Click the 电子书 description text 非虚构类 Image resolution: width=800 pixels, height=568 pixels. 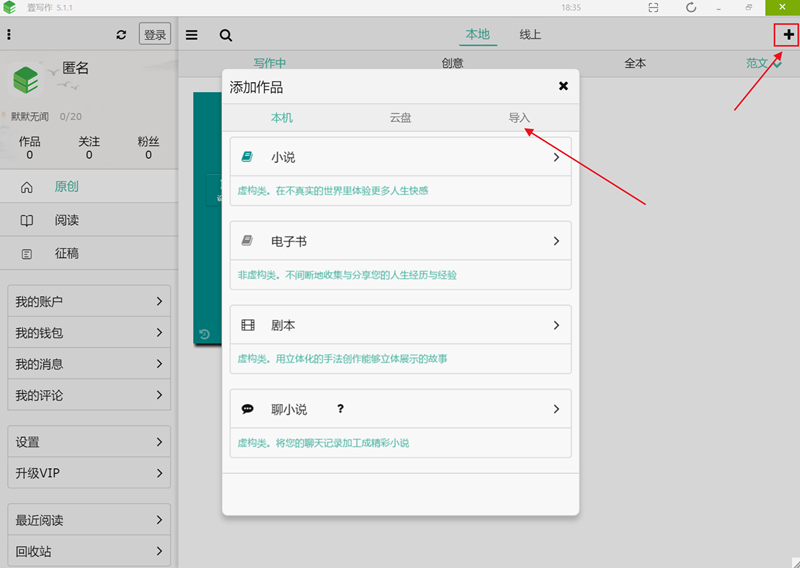click(x=347, y=275)
